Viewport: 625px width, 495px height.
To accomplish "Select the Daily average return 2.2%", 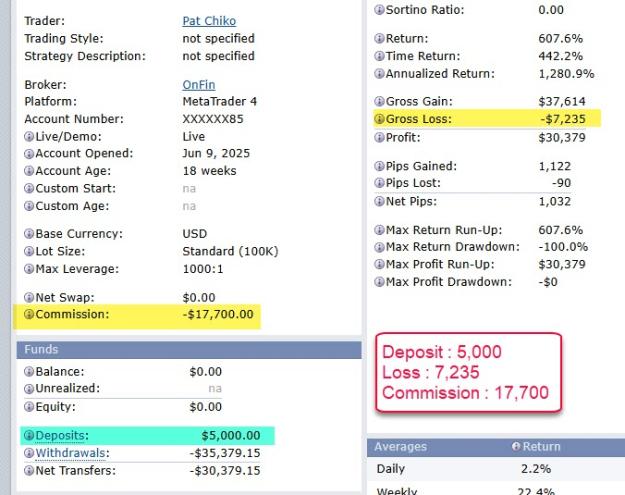I will (x=536, y=469).
